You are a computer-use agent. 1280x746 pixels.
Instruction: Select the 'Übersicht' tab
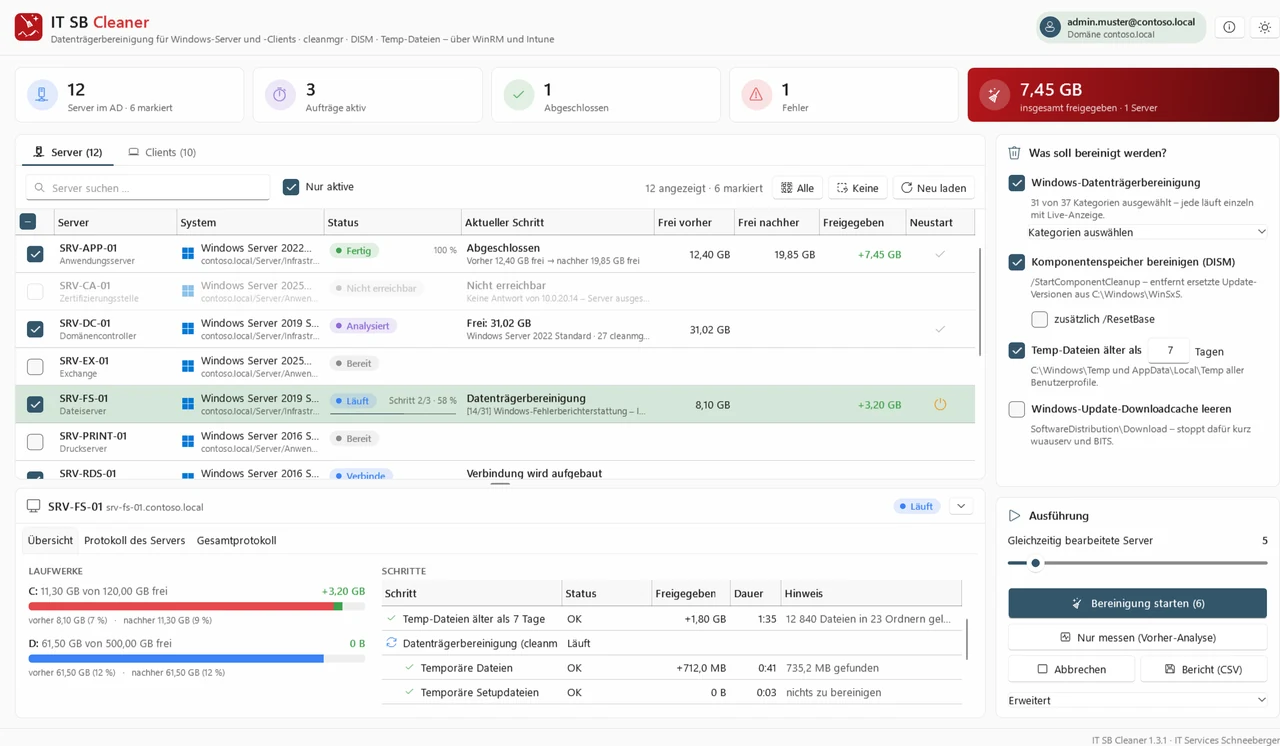[50, 540]
